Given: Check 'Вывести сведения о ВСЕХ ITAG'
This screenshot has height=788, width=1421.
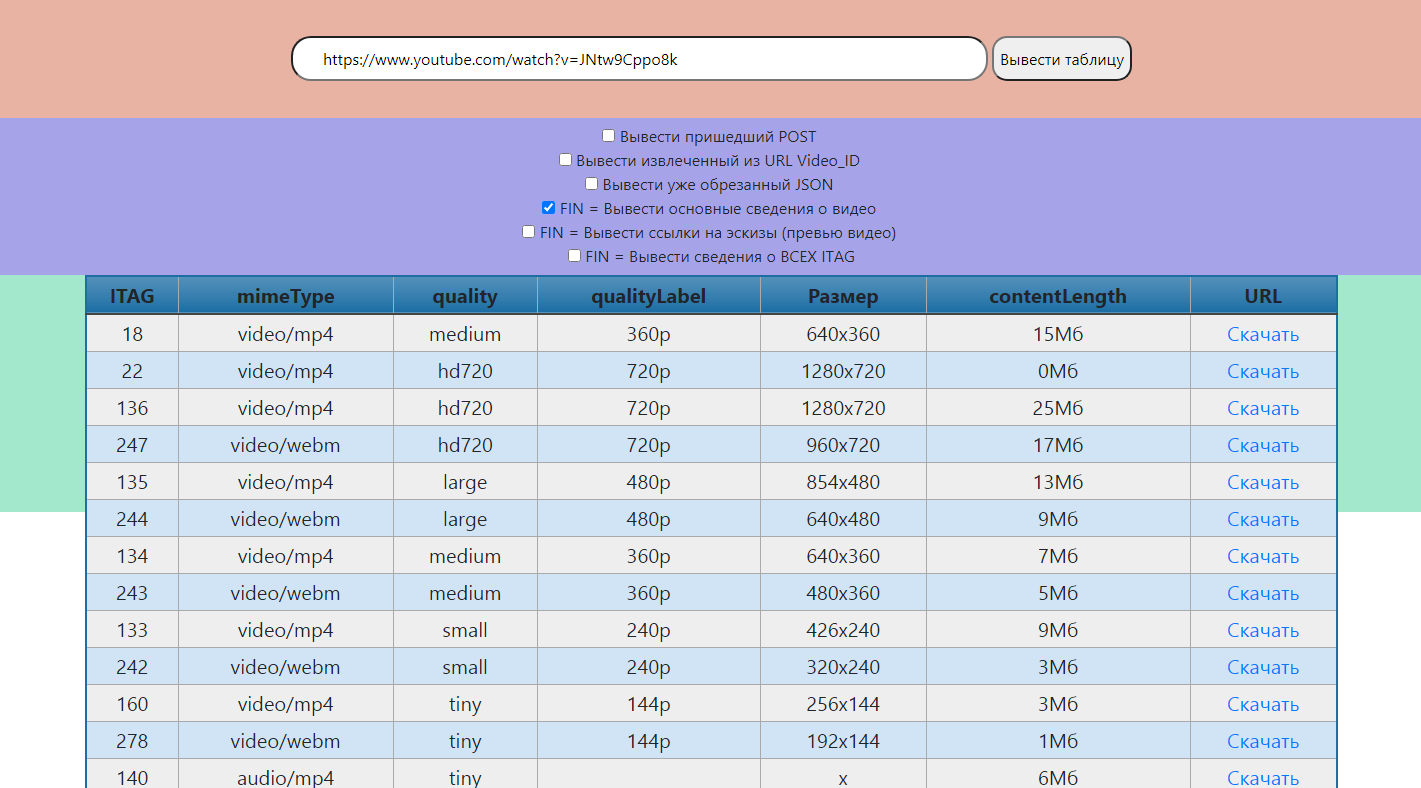Looking at the screenshot, I should [x=574, y=256].
